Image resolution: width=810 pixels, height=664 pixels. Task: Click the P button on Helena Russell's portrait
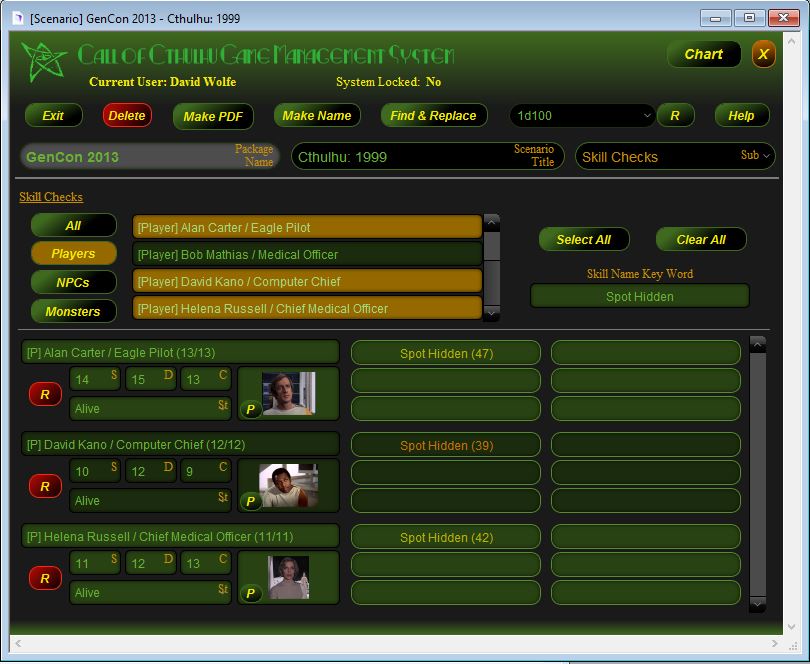(251, 593)
